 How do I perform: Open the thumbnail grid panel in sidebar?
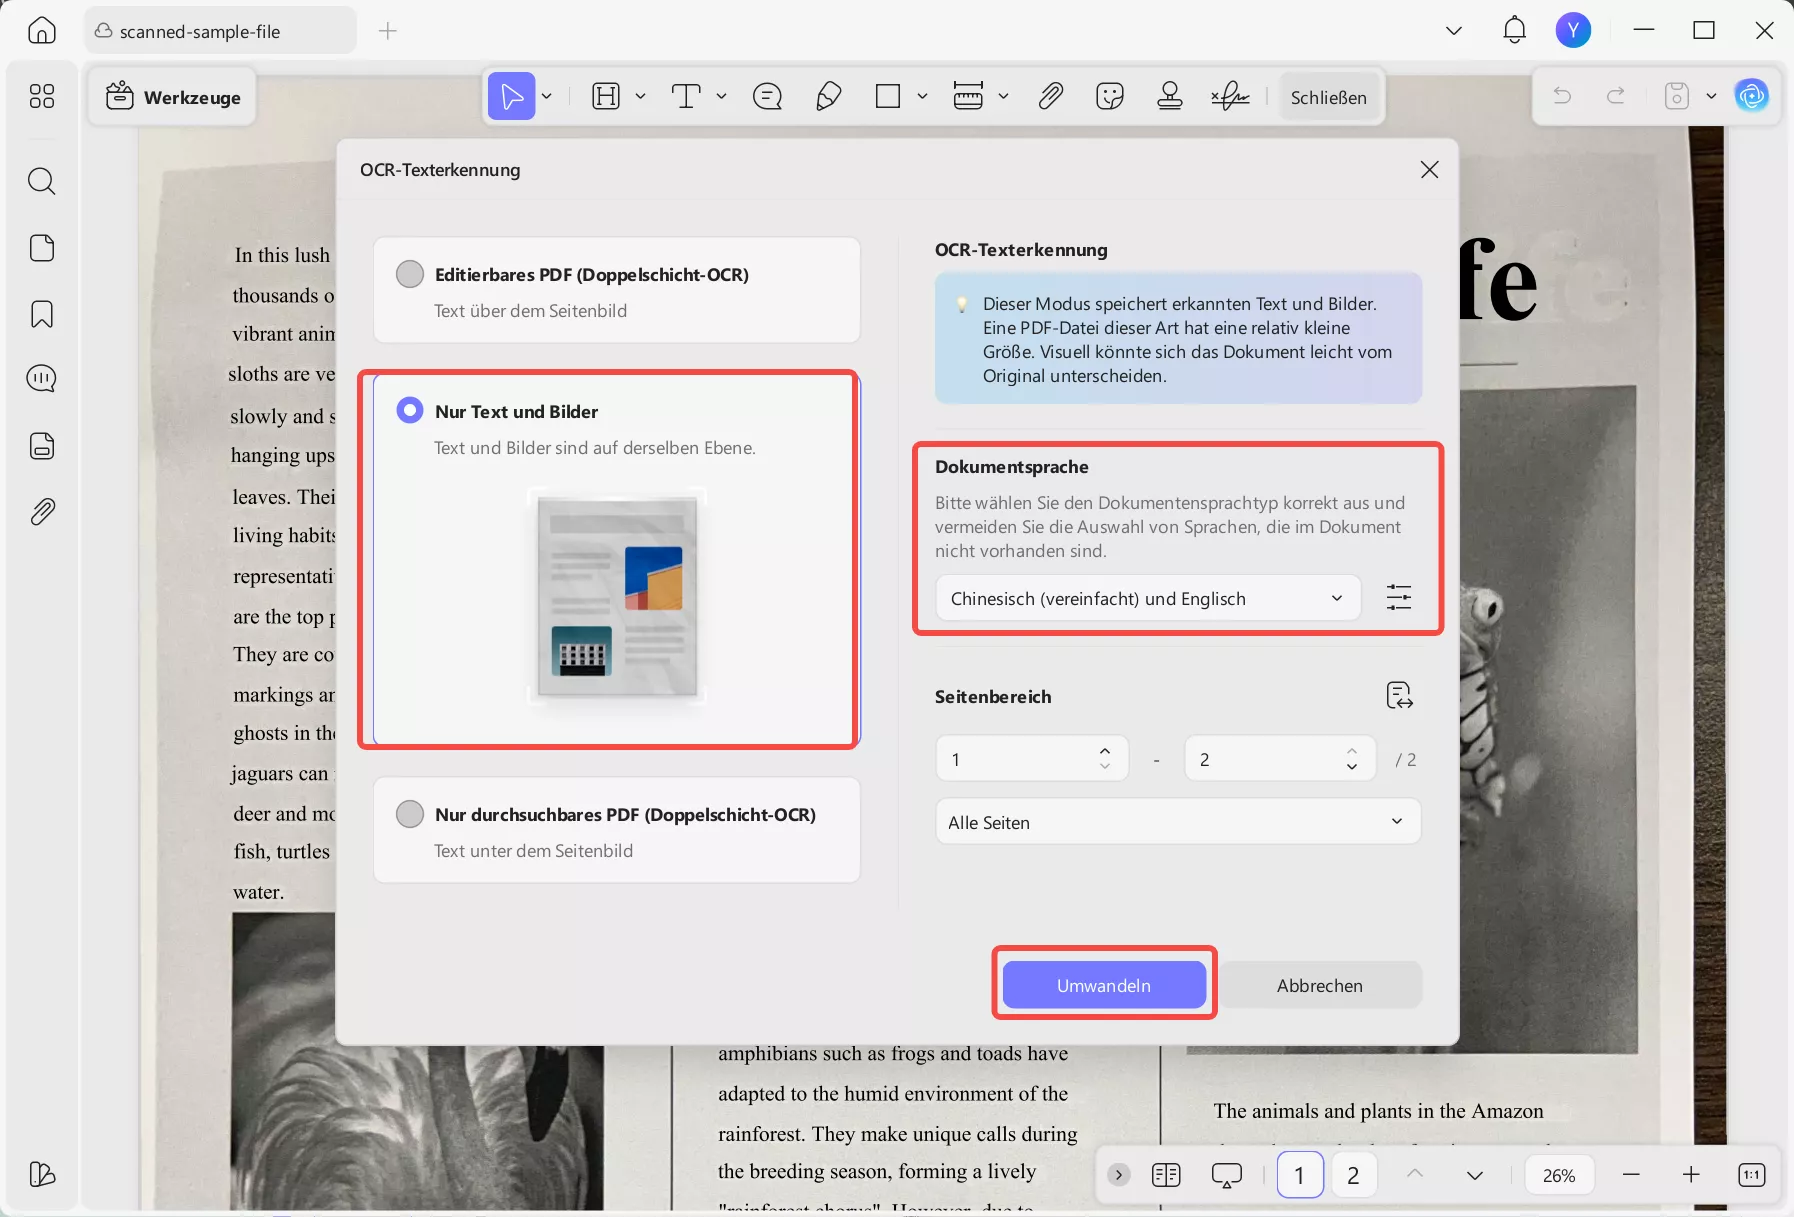pos(42,96)
